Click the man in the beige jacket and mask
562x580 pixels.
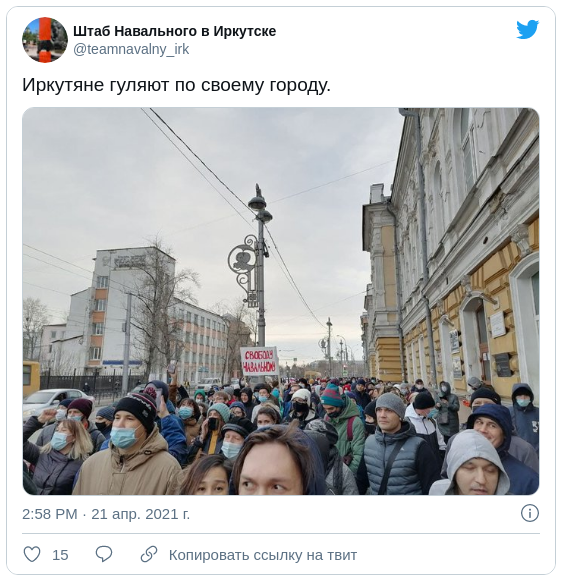point(128,448)
